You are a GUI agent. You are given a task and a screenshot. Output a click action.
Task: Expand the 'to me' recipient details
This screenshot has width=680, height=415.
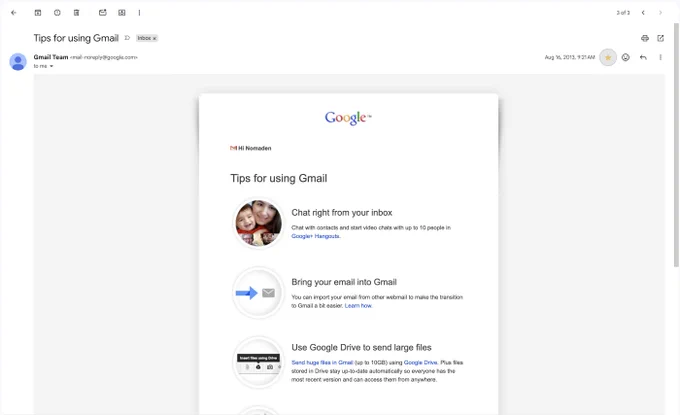[51, 66]
